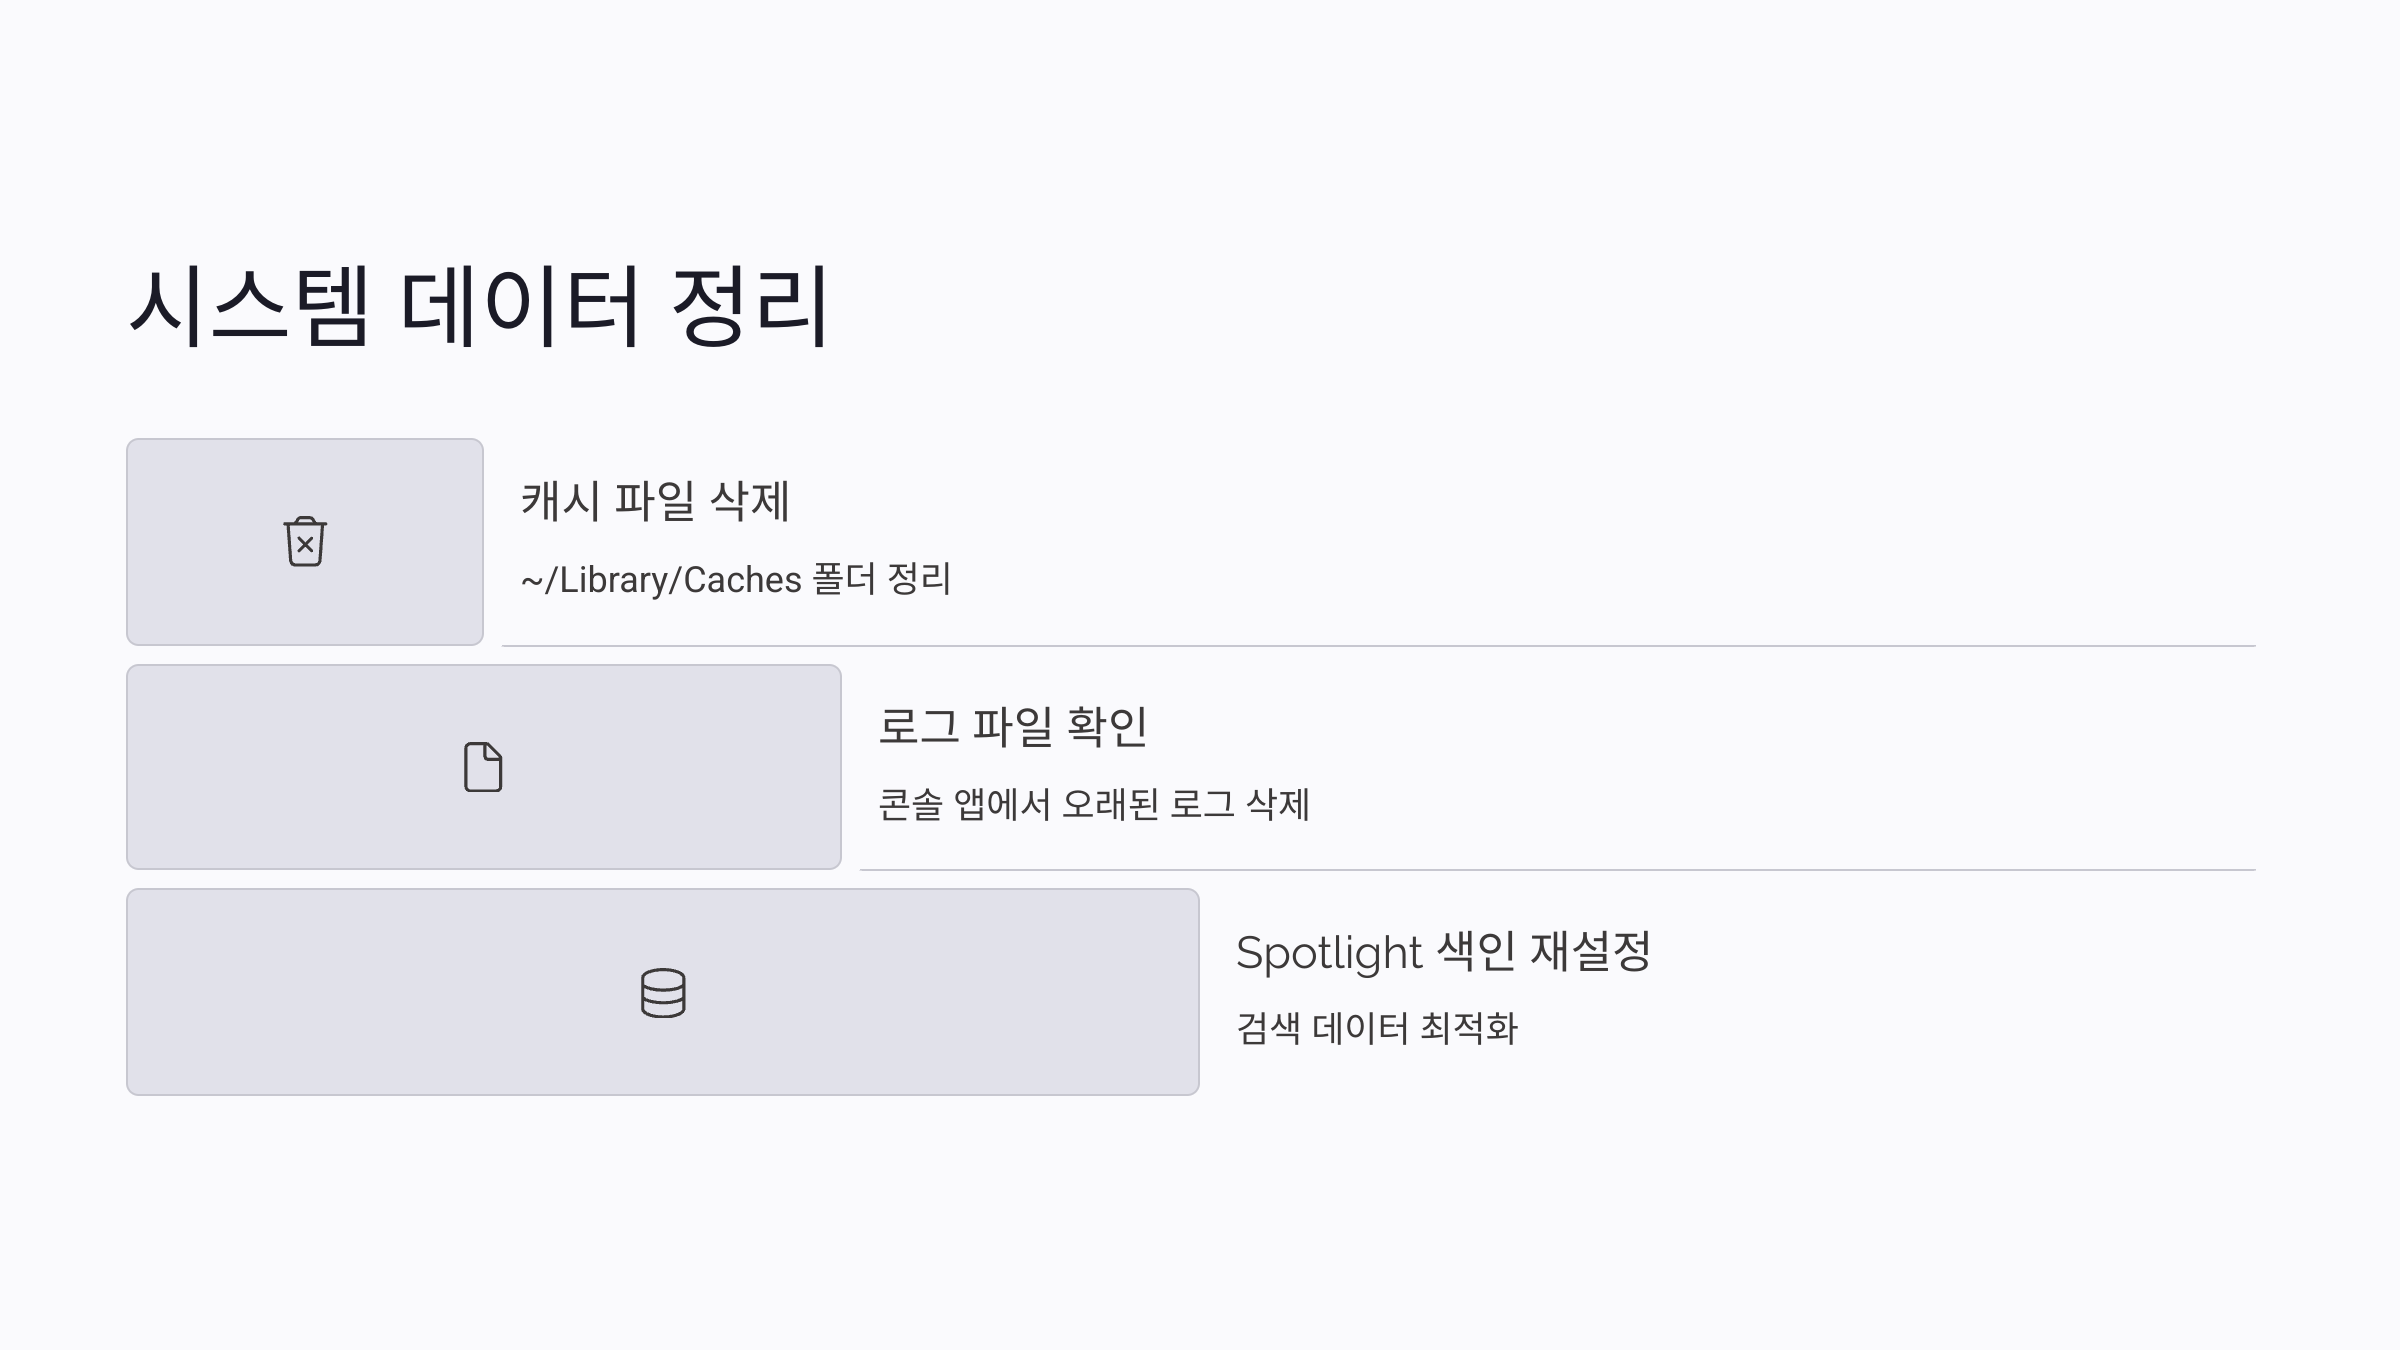This screenshot has height=1350, width=2400.
Task: Click the description 검색 데이터 최적화
Action: pyautogui.click(x=1377, y=1028)
